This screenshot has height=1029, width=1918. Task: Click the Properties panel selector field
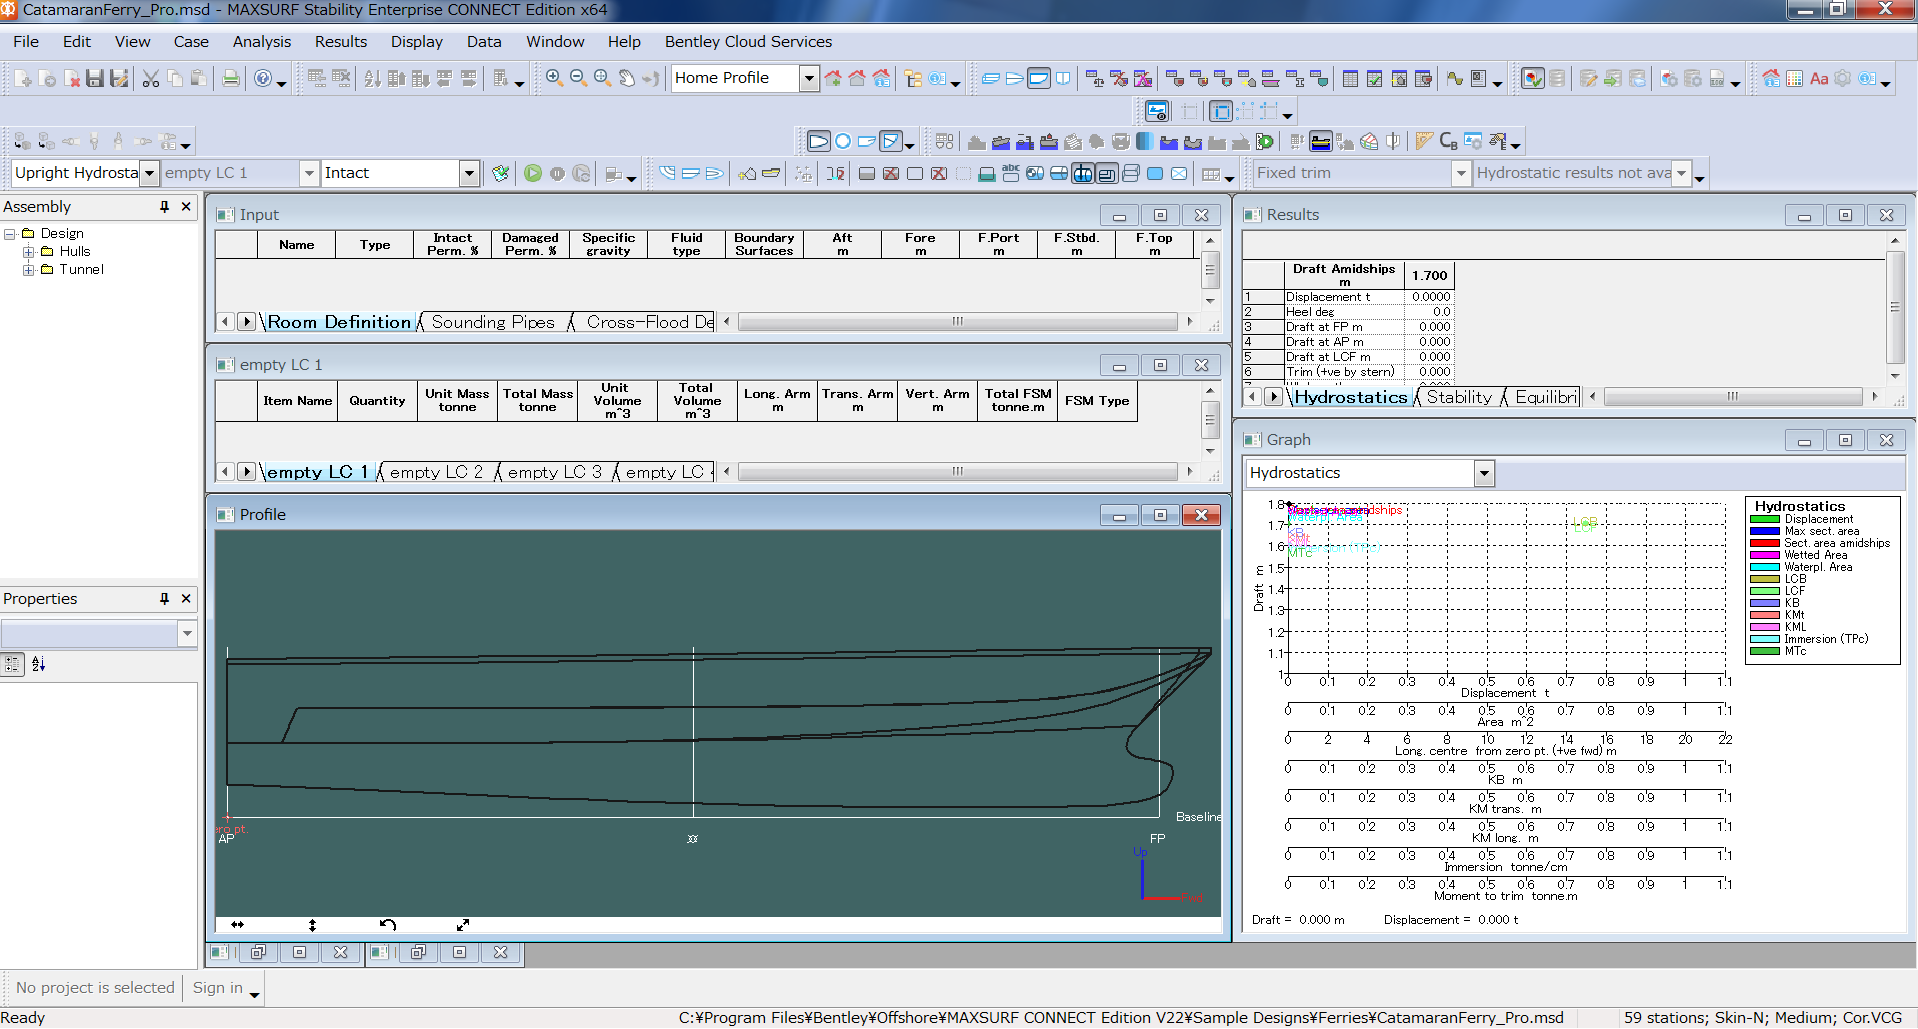click(99, 634)
